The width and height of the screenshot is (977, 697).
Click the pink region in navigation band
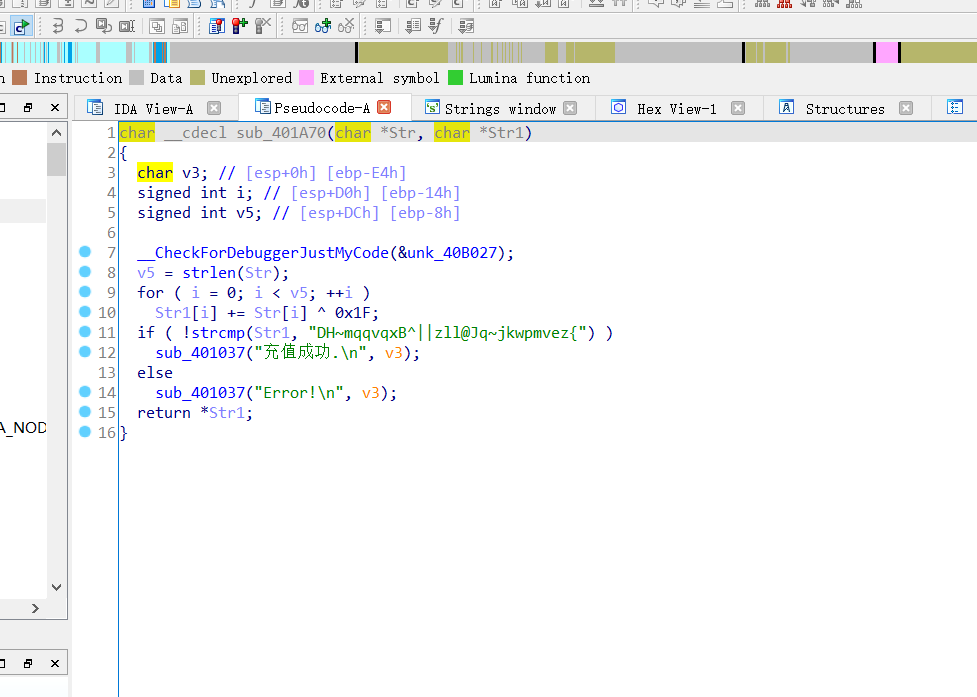(x=887, y=52)
